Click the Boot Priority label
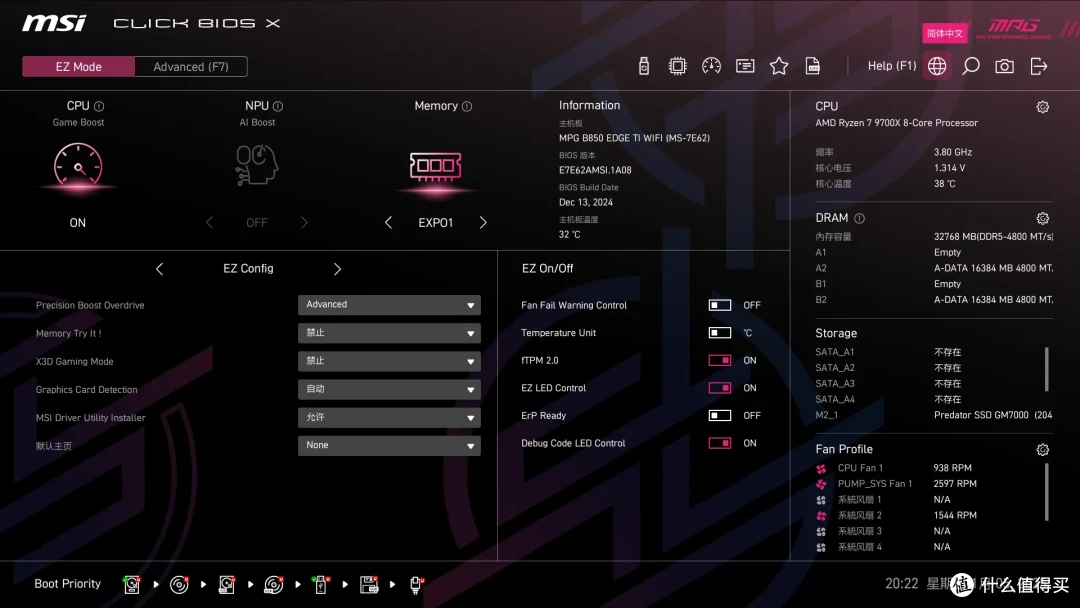The image size is (1080, 608). coord(68,584)
